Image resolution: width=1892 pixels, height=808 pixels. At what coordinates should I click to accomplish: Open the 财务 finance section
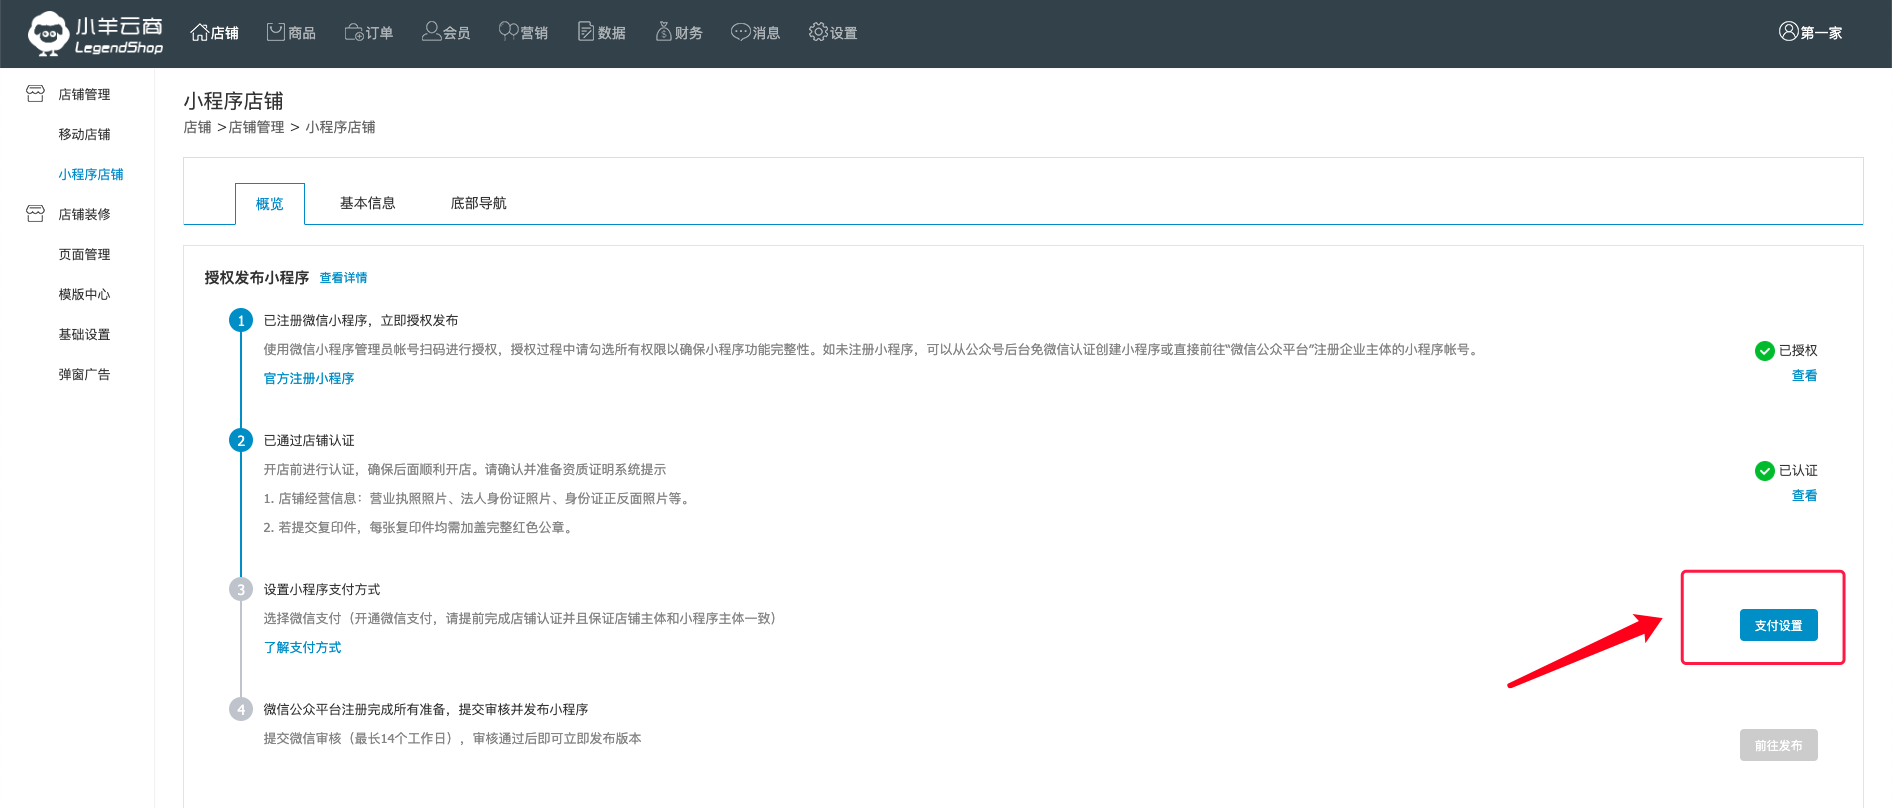coord(678,33)
